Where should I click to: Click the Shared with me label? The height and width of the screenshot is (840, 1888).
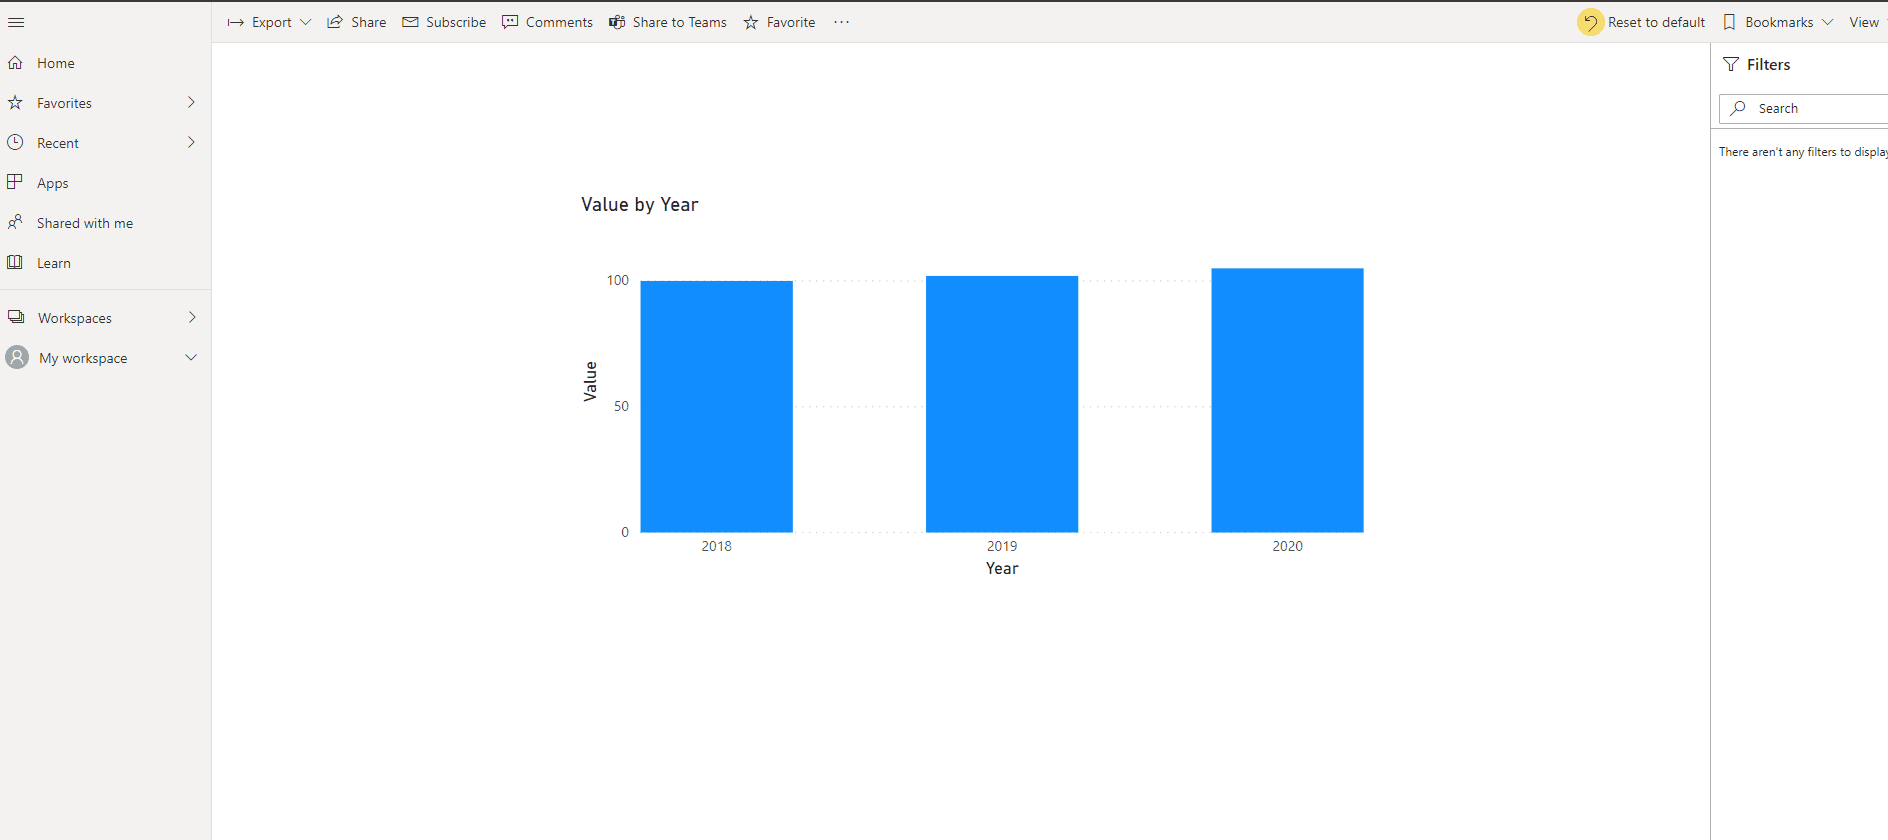(x=85, y=223)
